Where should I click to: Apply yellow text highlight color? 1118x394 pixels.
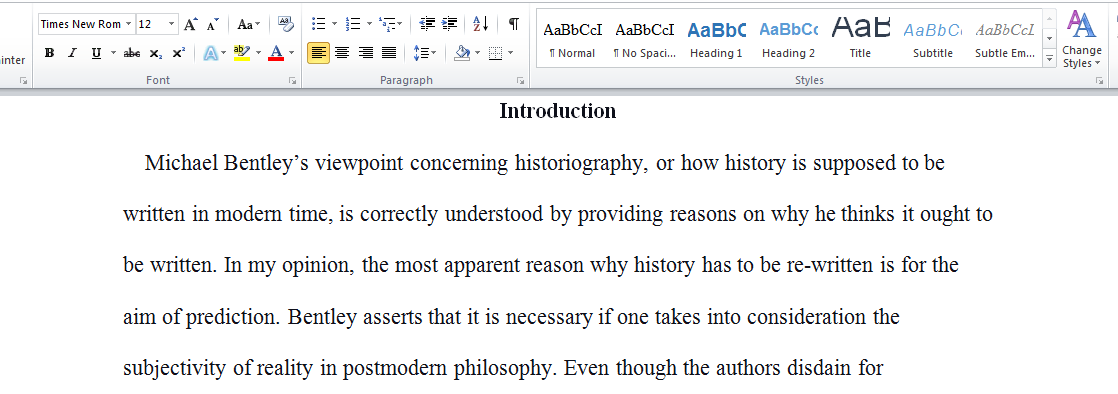point(242,53)
